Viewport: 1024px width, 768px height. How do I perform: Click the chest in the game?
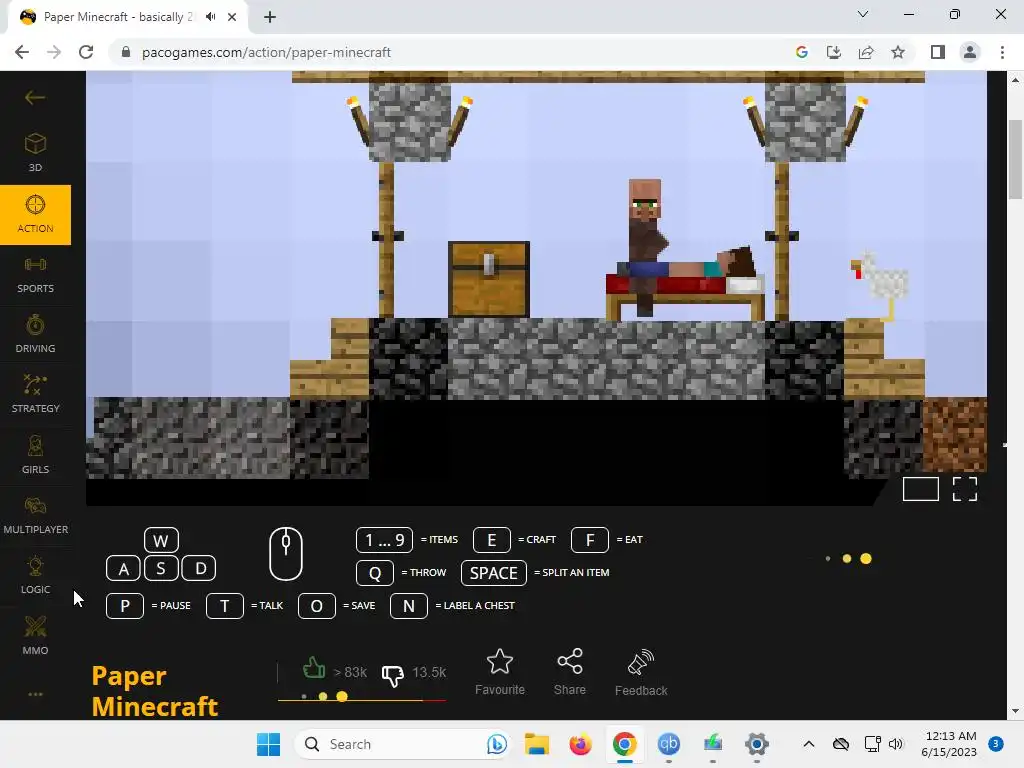[488, 280]
